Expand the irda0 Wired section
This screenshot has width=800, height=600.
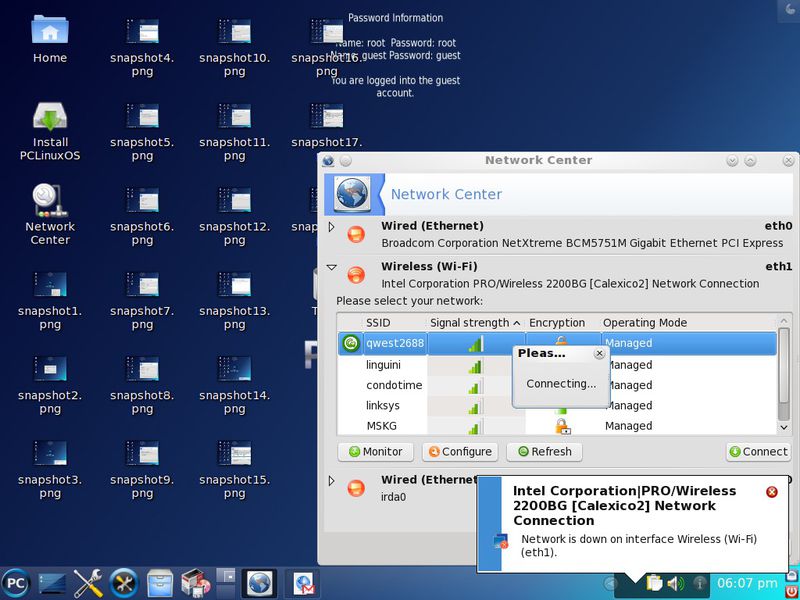click(332, 481)
